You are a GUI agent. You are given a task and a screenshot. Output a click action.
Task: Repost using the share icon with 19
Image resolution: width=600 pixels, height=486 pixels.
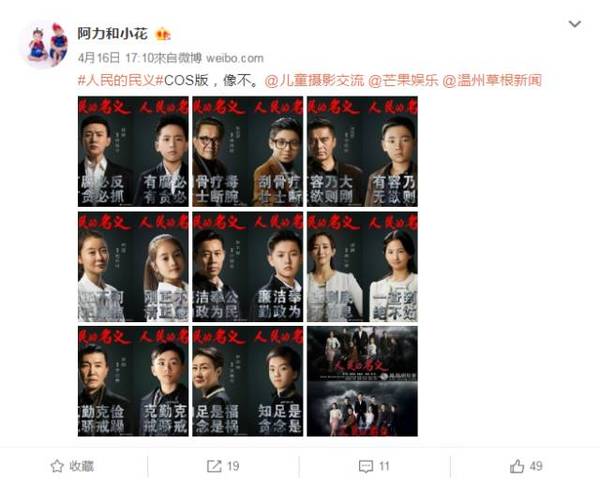click(223, 466)
